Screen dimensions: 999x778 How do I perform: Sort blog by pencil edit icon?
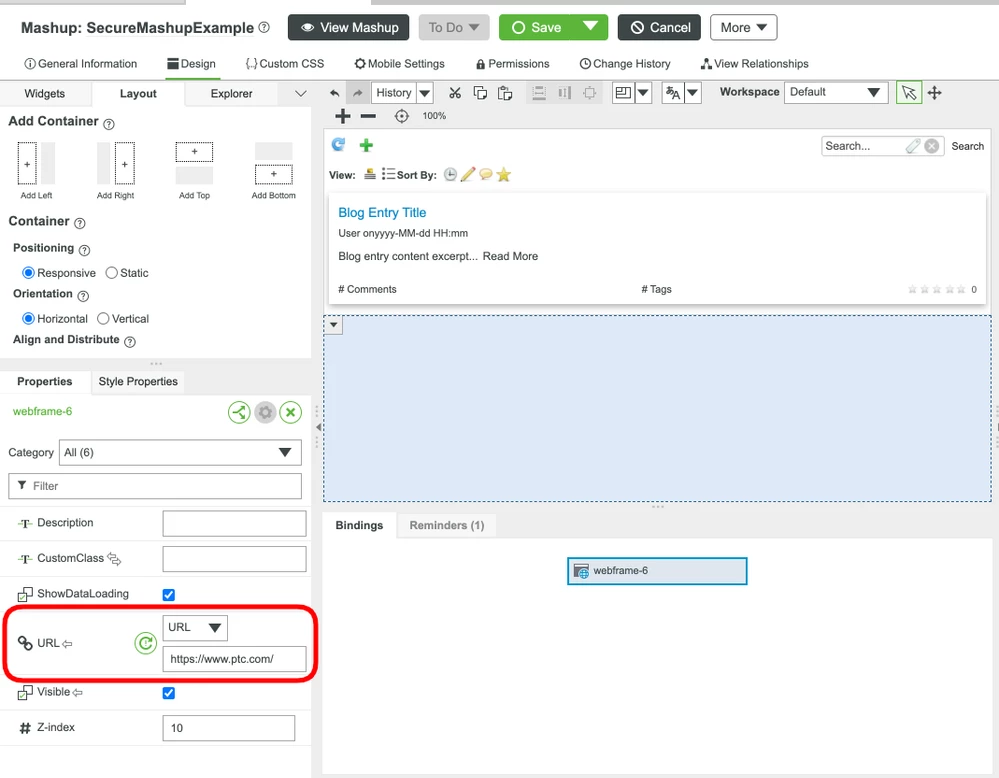[x=468, y=175]
